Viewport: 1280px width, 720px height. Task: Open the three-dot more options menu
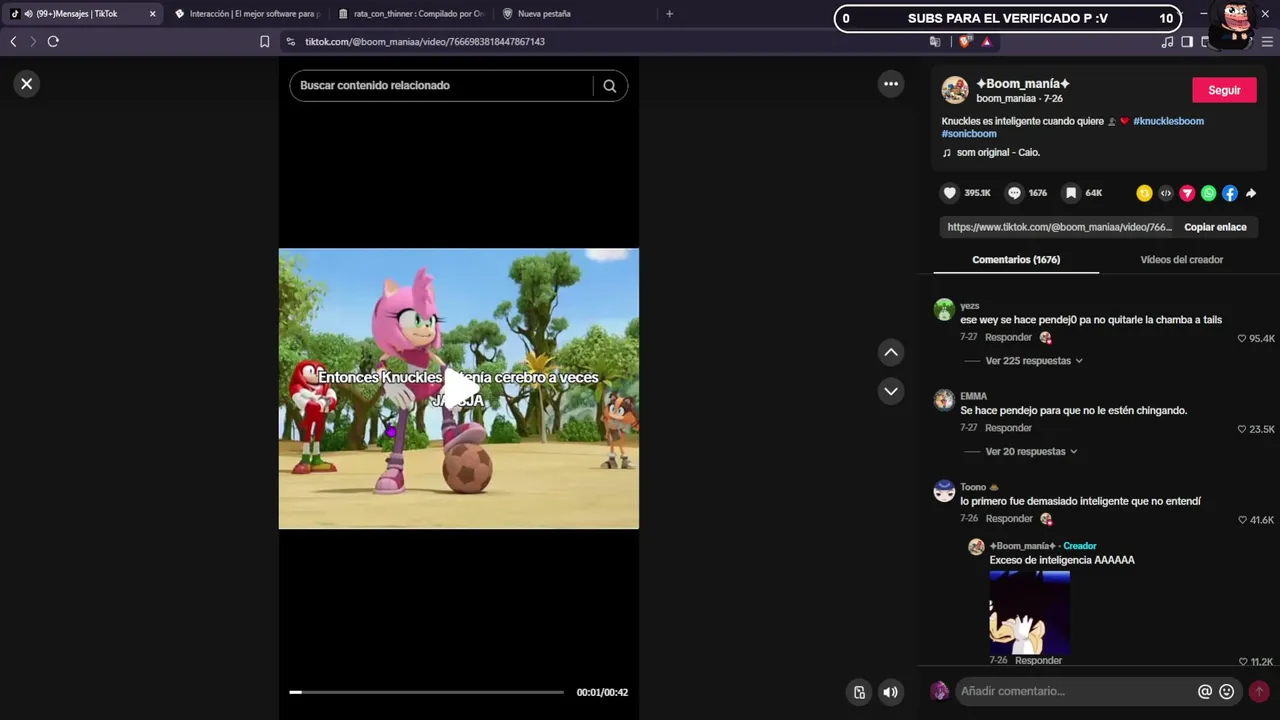(891, 84)
